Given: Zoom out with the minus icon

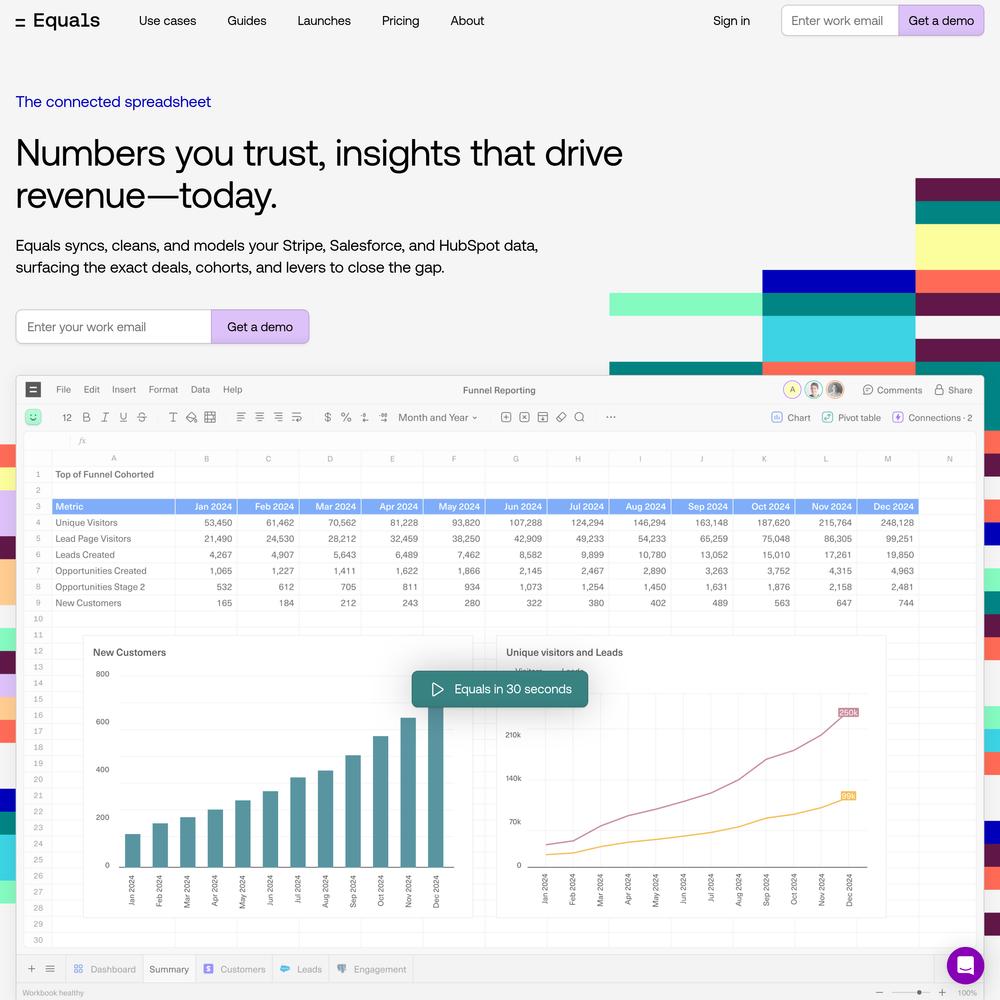Looking at the screenshot, I should point(879,992).
